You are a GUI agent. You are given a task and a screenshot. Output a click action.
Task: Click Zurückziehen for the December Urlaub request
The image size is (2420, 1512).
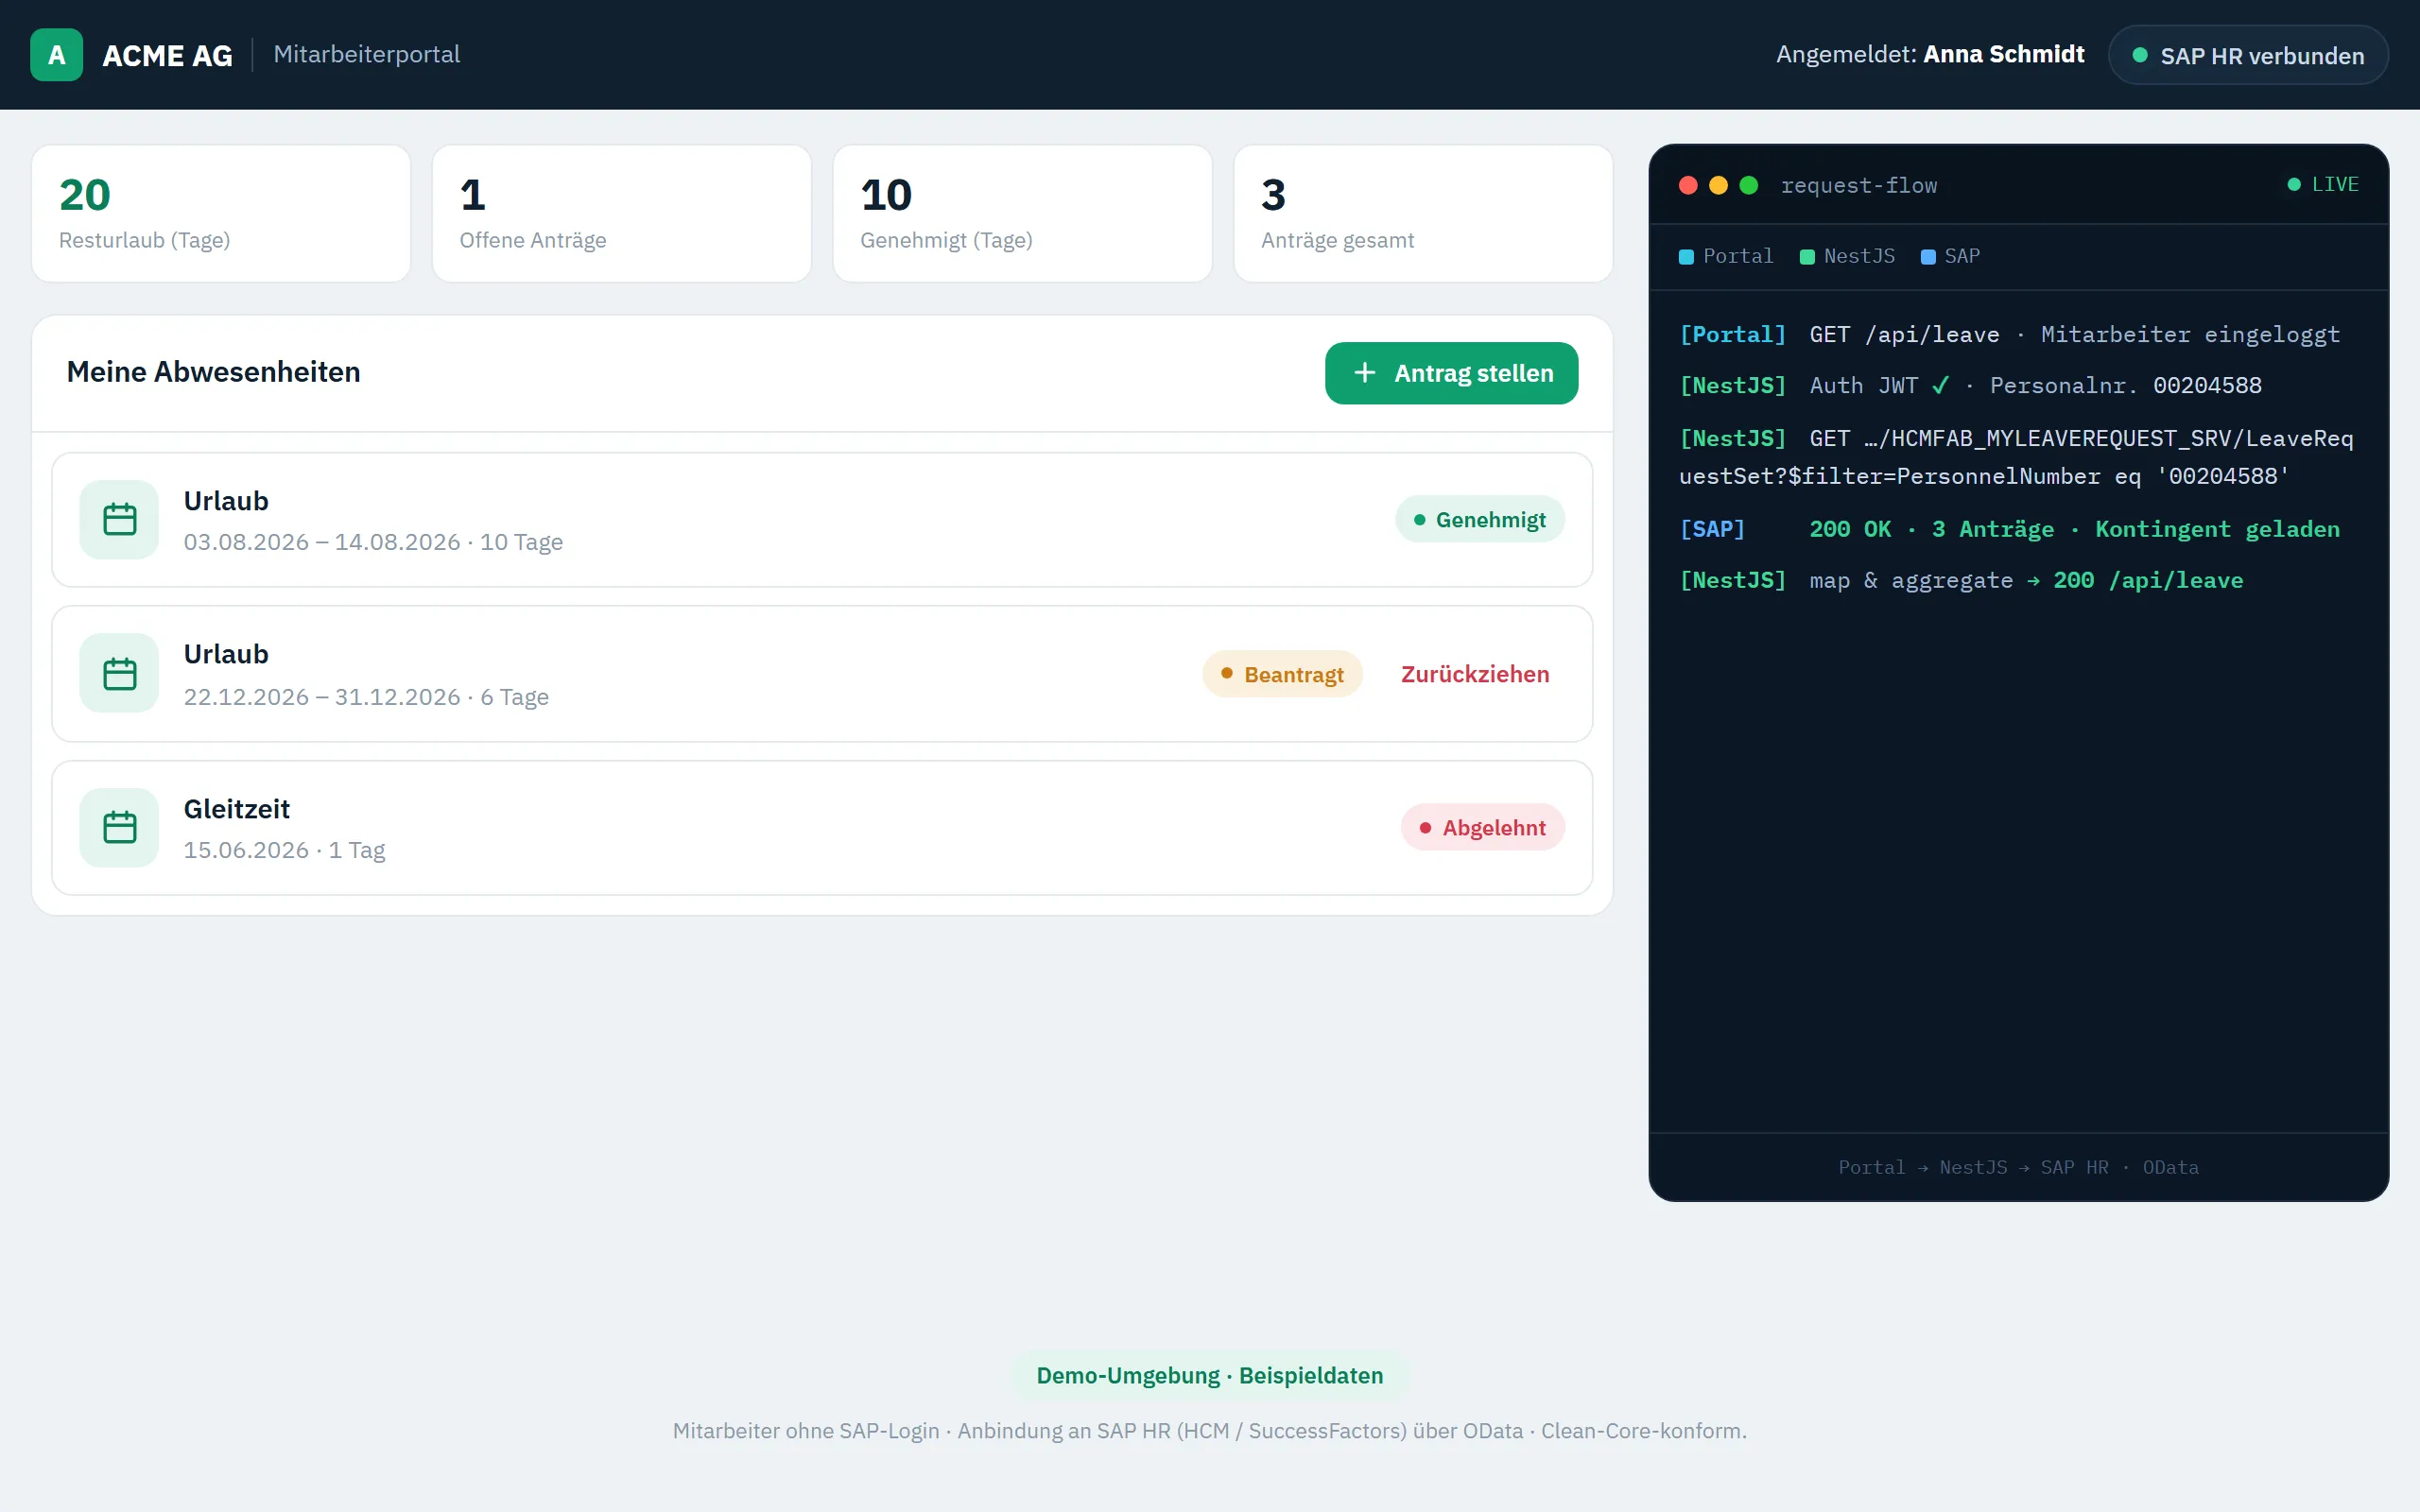tap(1474, 674)
